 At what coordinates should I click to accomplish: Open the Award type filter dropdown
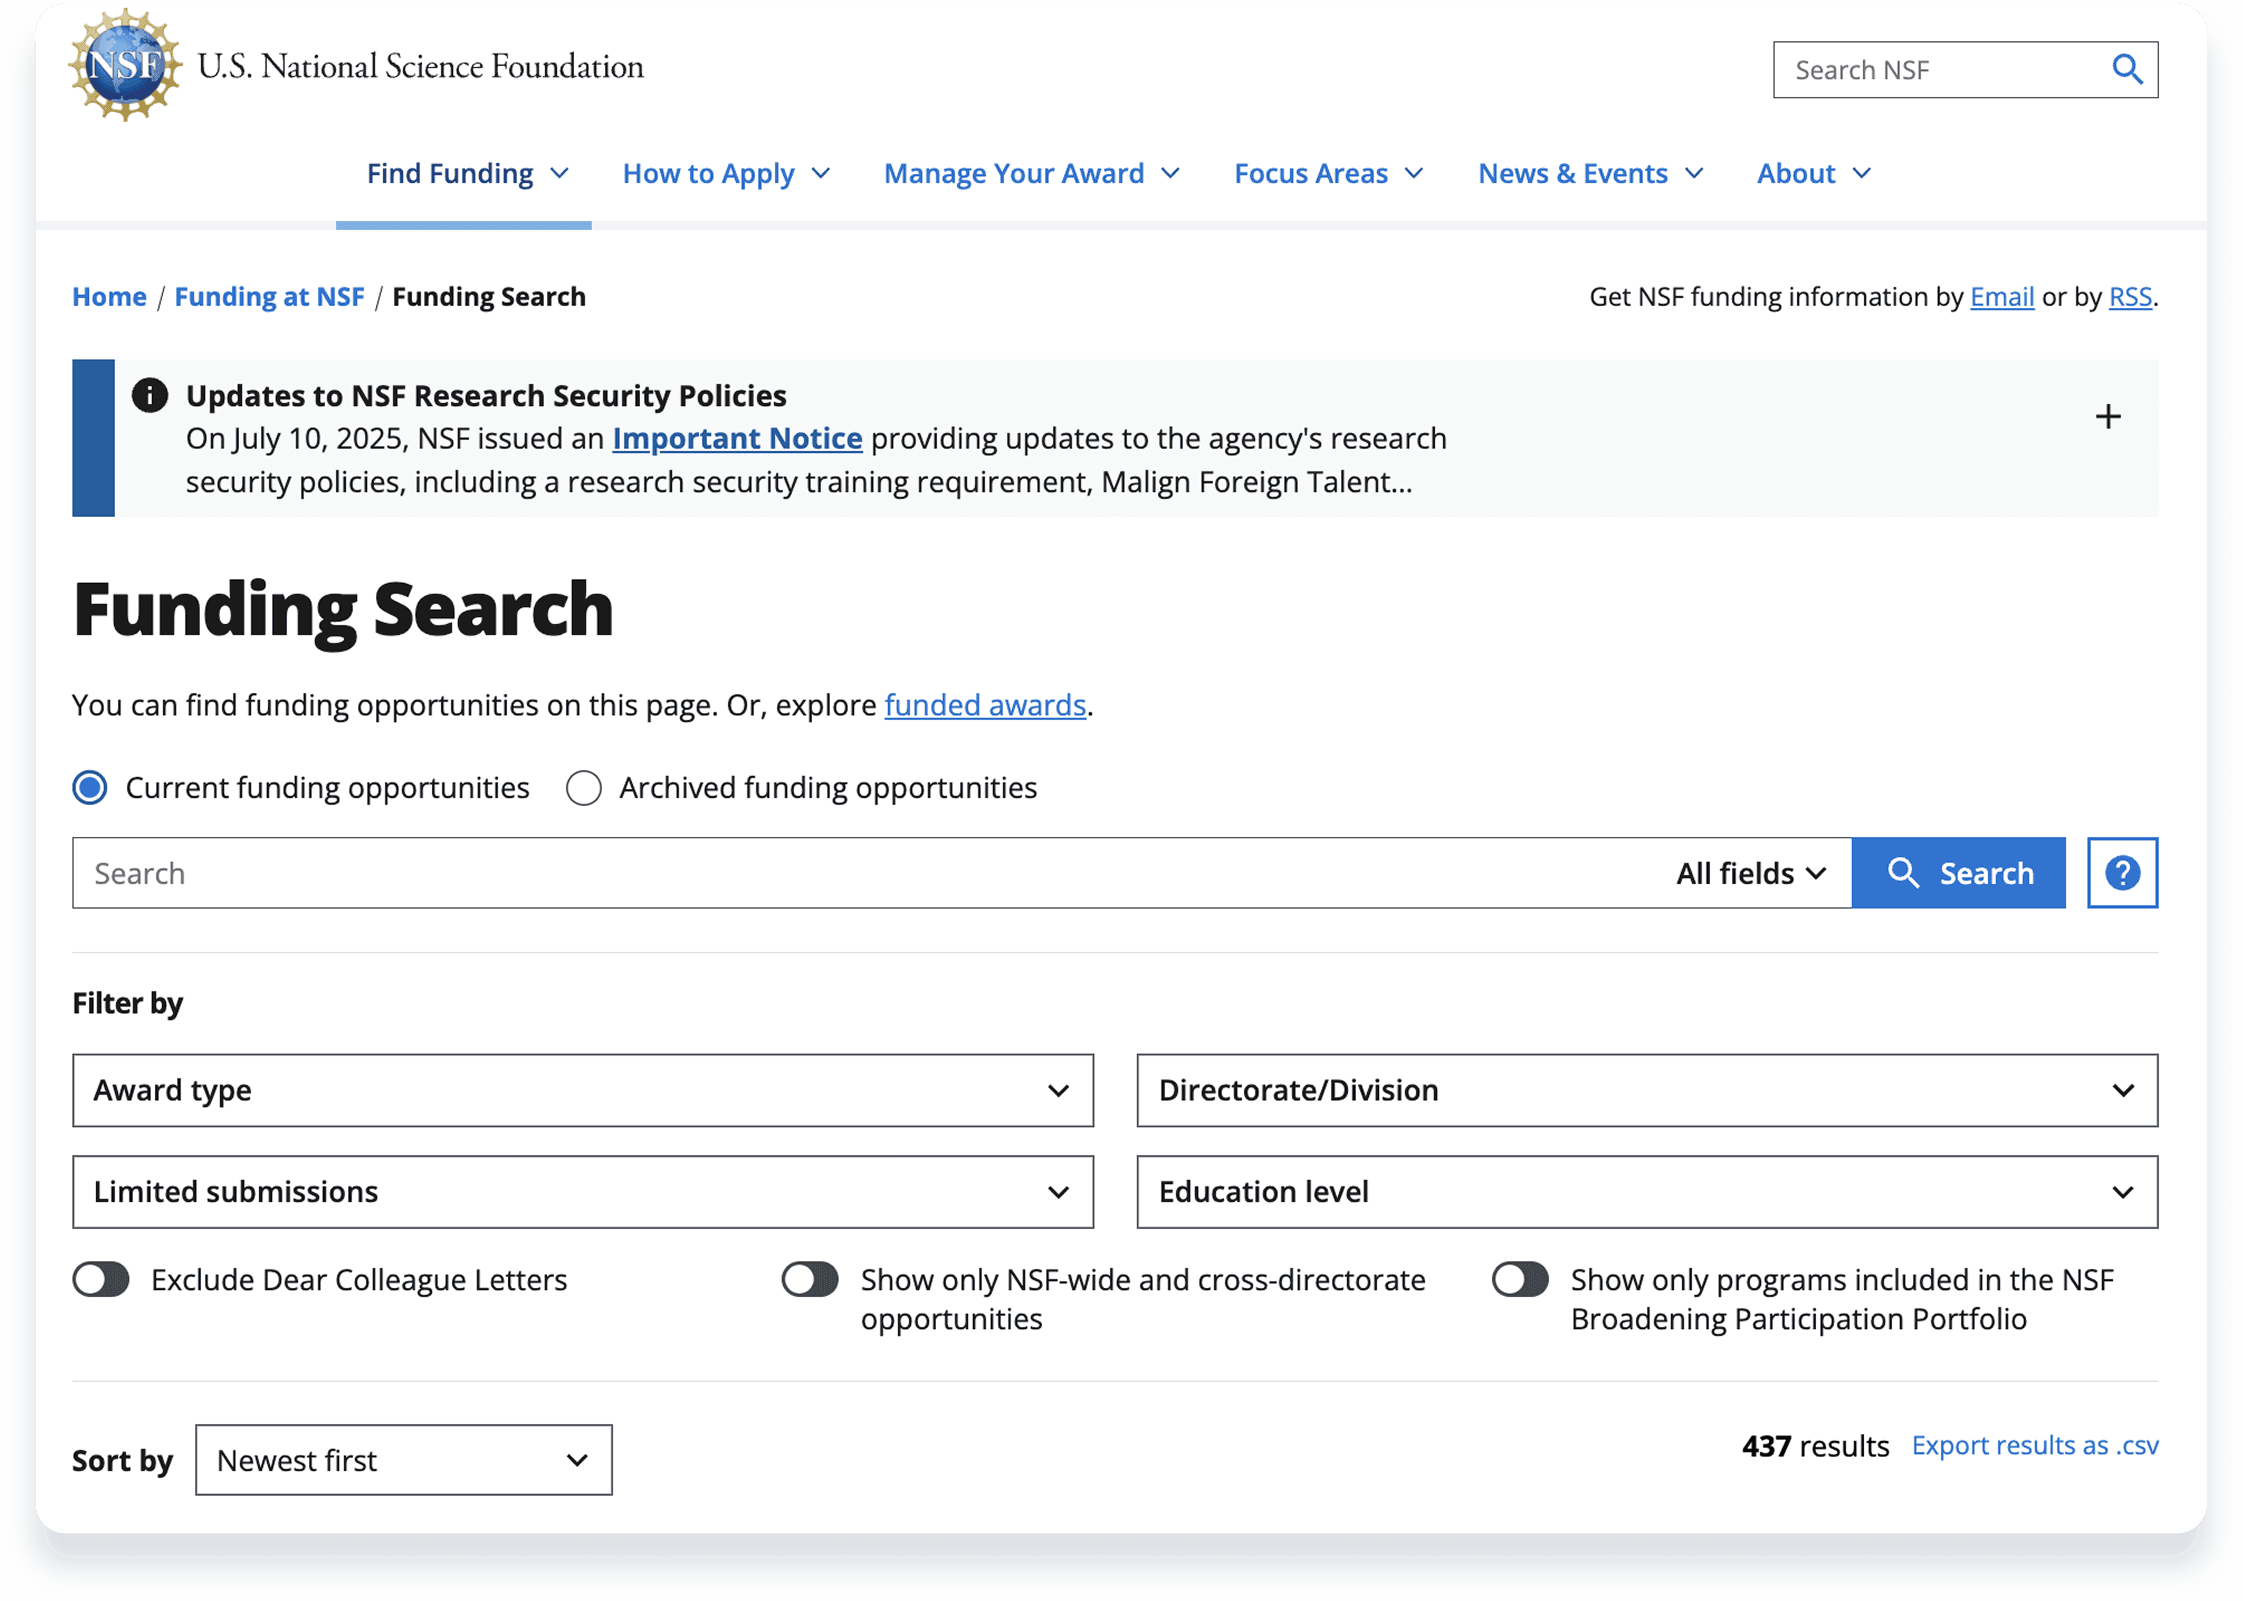tap(582, 1090)
